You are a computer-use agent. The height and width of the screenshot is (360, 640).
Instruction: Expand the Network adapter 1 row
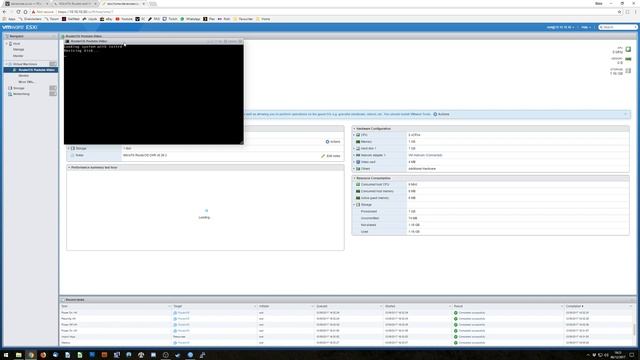pyautogui.click(x=354, y=155)
